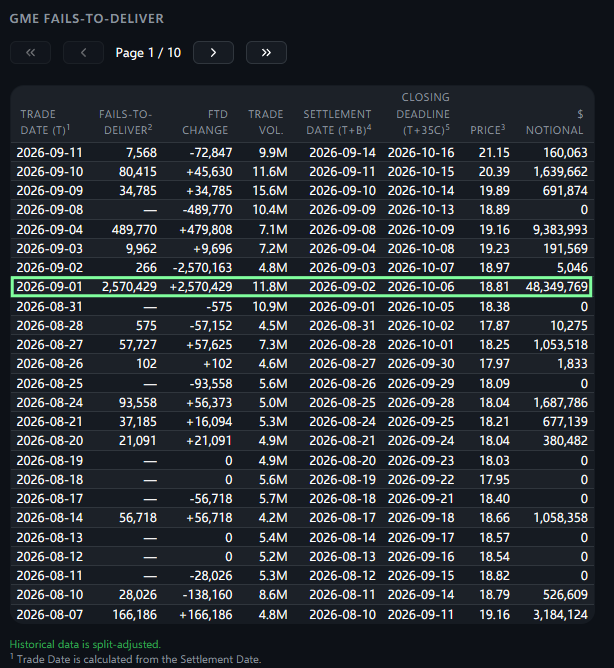Click FTD change -489,770
Image resolution: width=614 pixels, height=668 pixels.
pyautogui.click(x=208, y=210)
